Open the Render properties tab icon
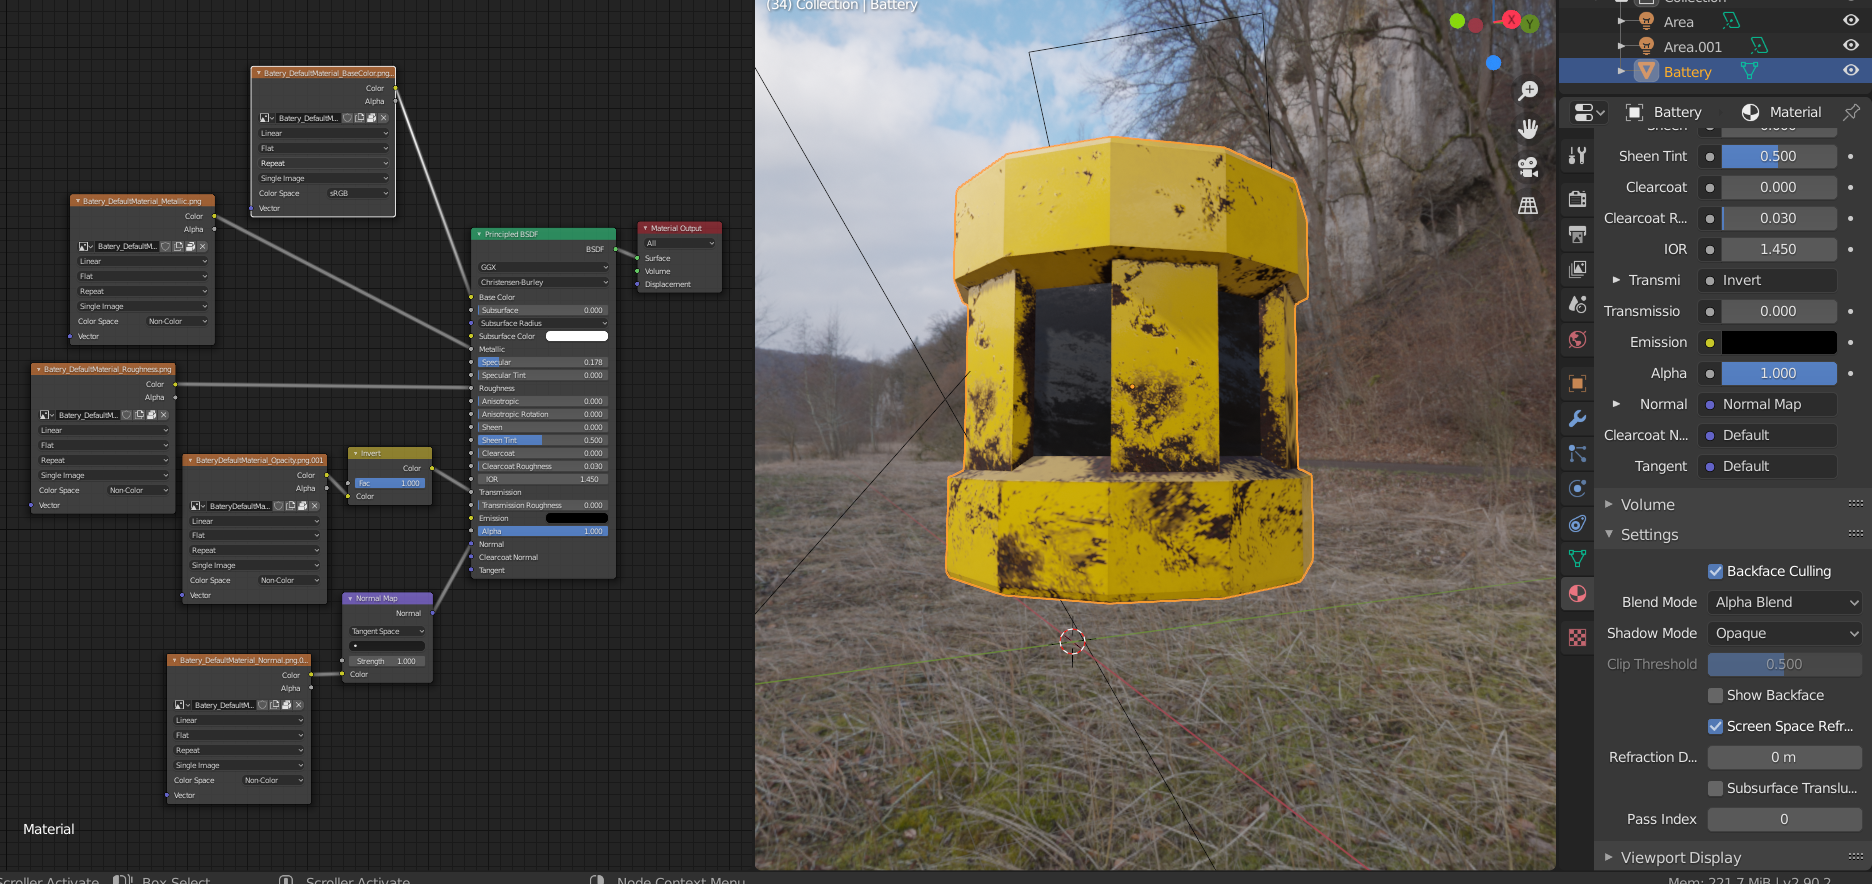 click(1577, 198)
